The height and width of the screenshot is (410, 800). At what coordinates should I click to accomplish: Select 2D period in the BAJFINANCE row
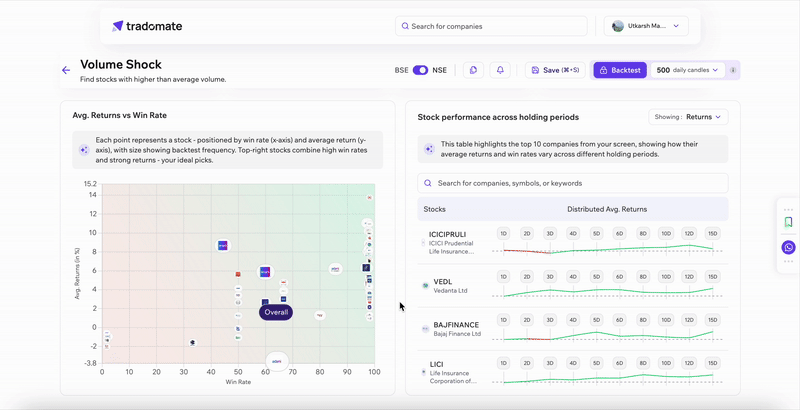click(527, 320)
